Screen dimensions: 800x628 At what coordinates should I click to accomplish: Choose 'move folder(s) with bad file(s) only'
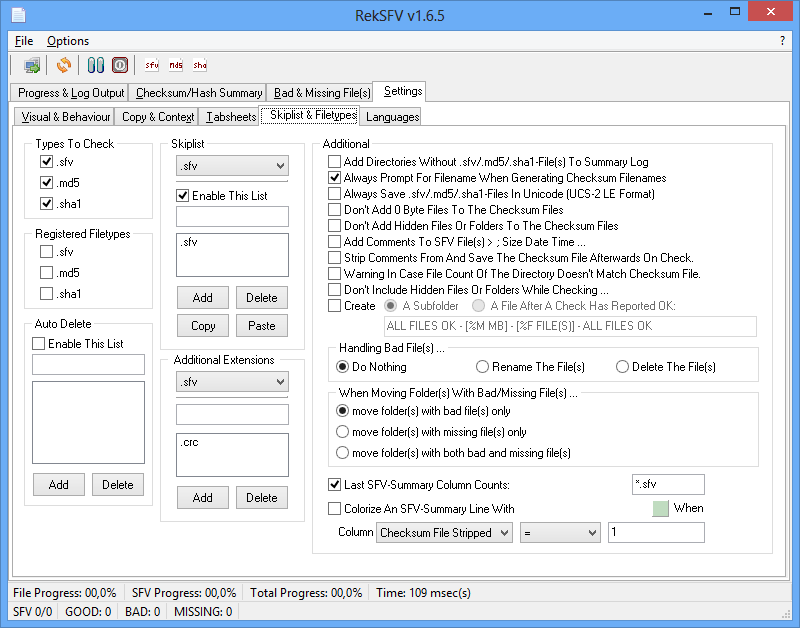(342, 411)
